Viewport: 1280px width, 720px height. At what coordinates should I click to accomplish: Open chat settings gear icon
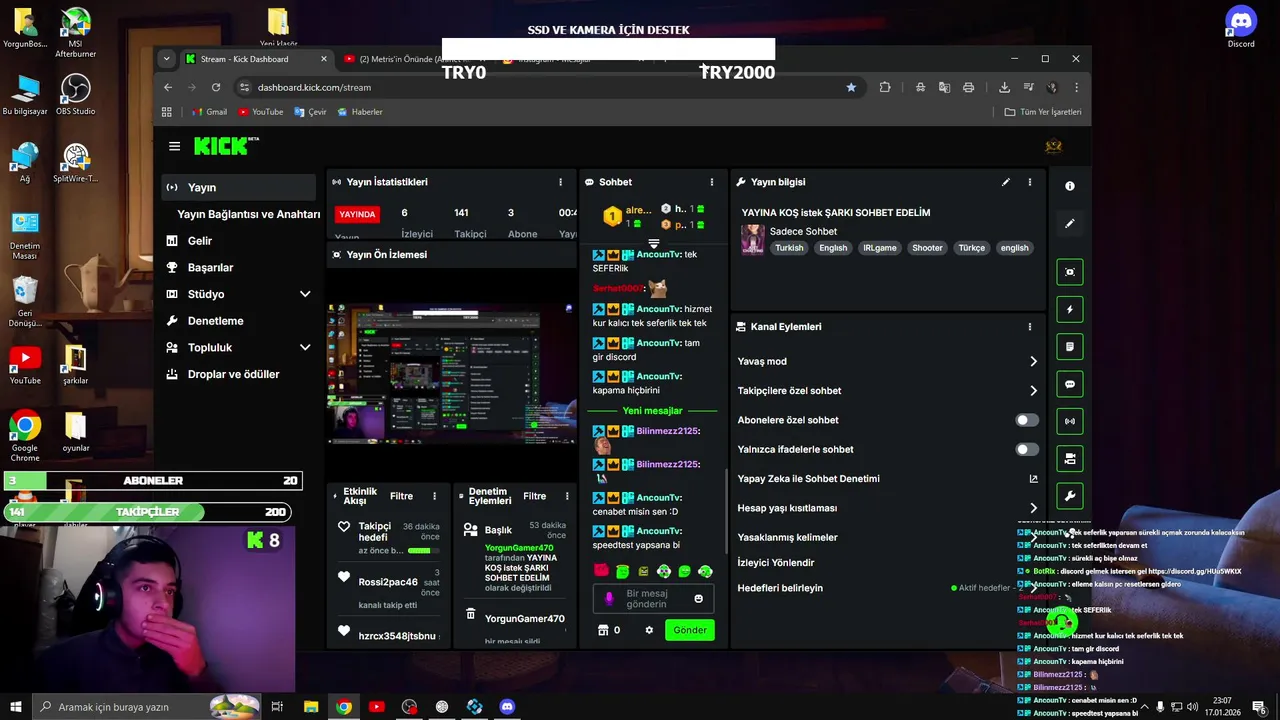click(649, 630)
